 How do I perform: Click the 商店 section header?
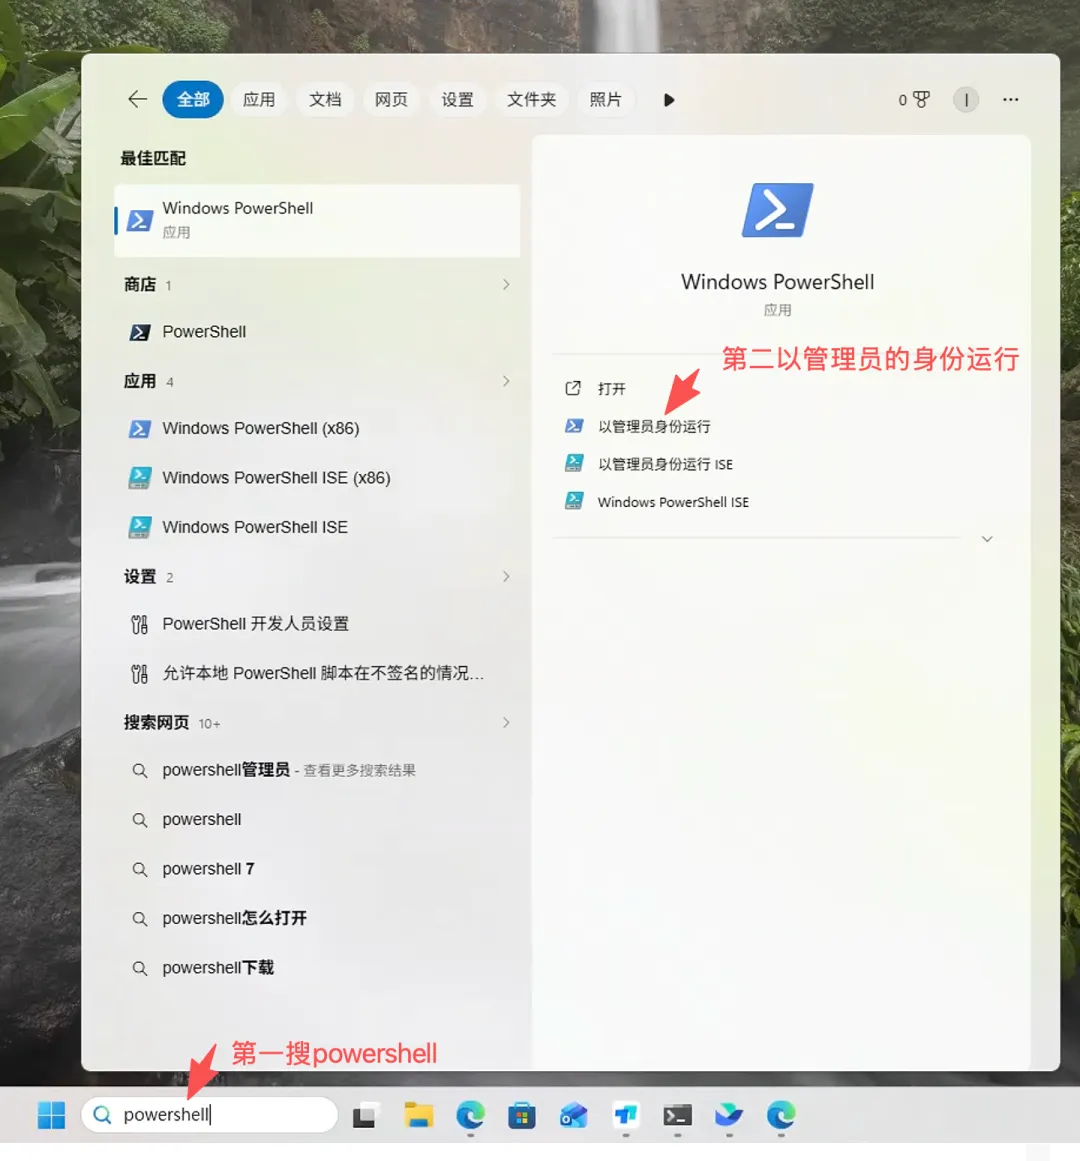click(140, 284)
